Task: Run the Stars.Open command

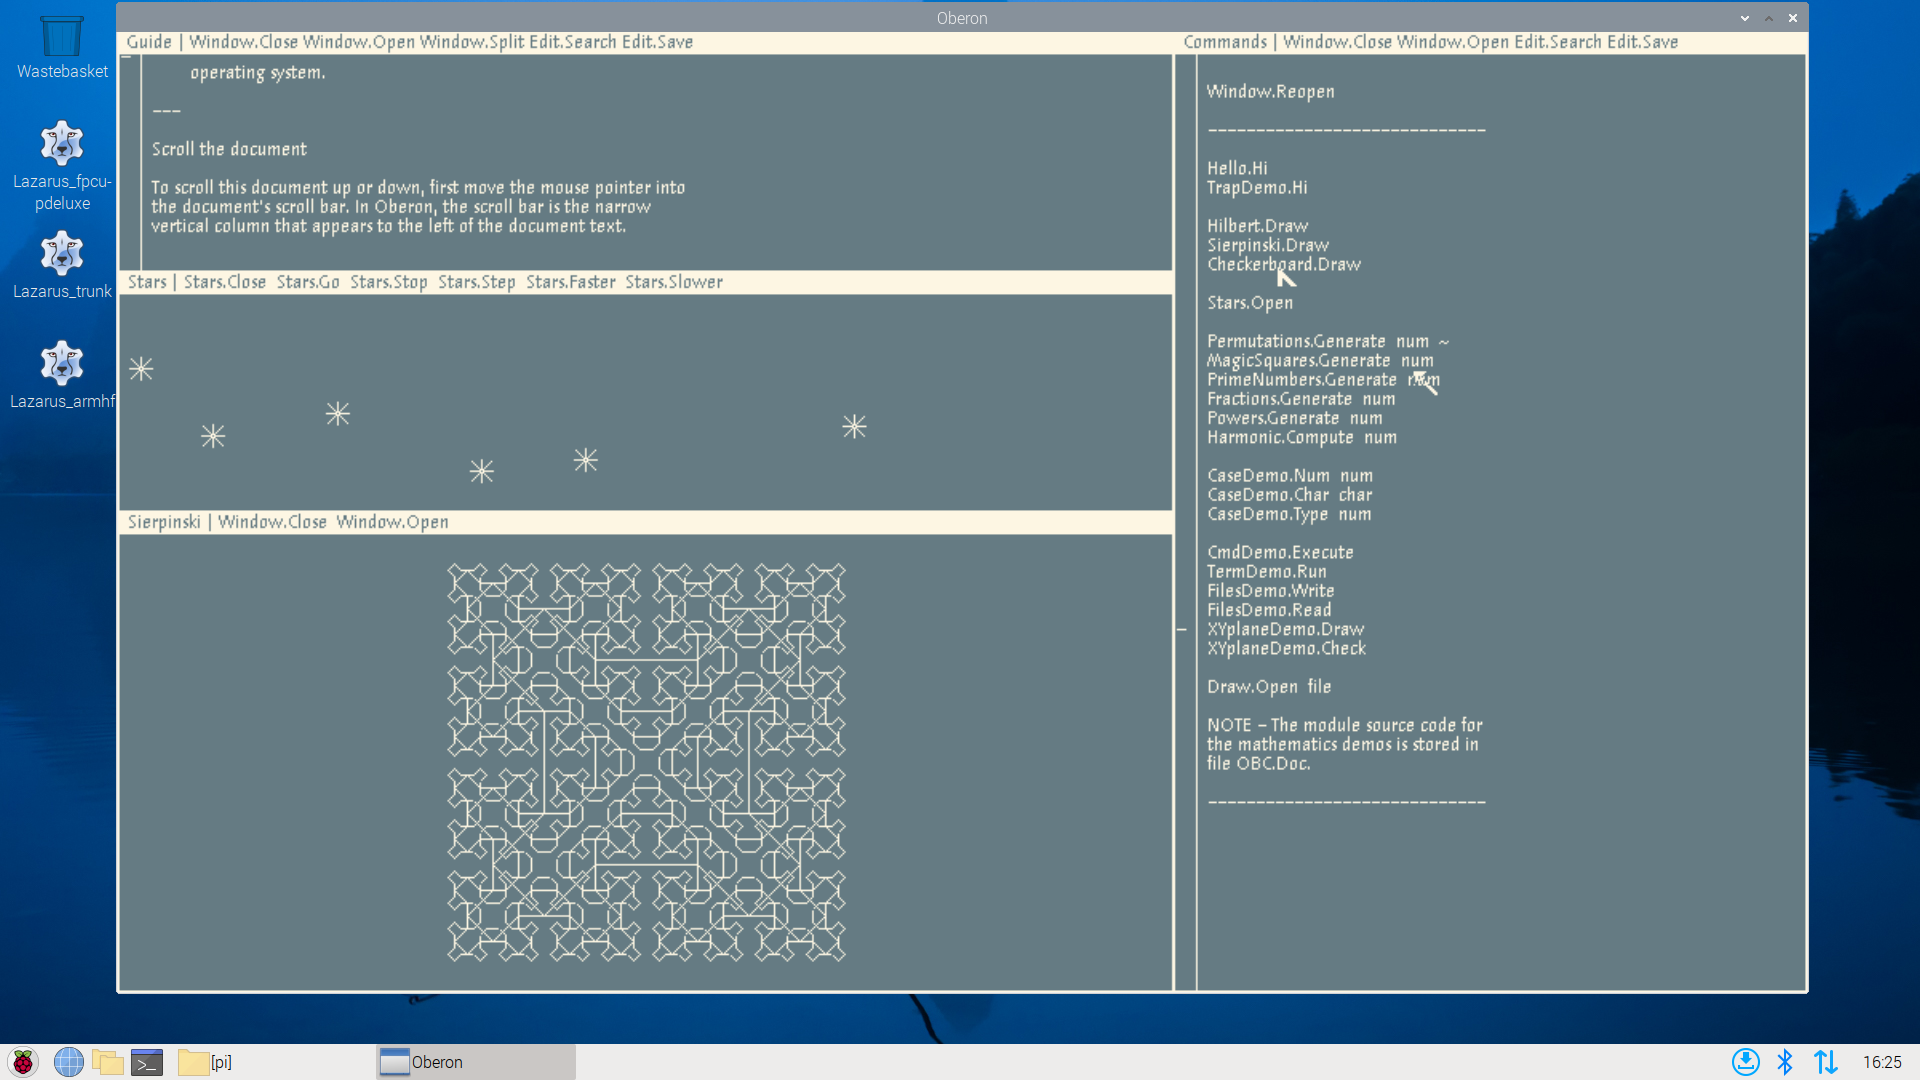Action: click(x=1249, y=302)
